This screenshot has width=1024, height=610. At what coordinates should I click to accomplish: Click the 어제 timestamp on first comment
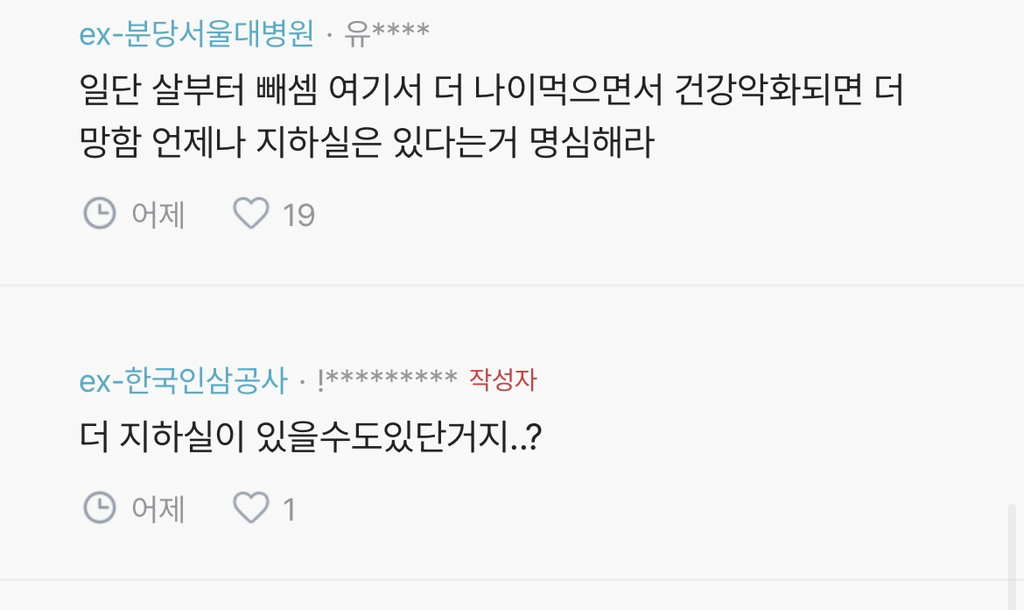click(x=158, y=214)
